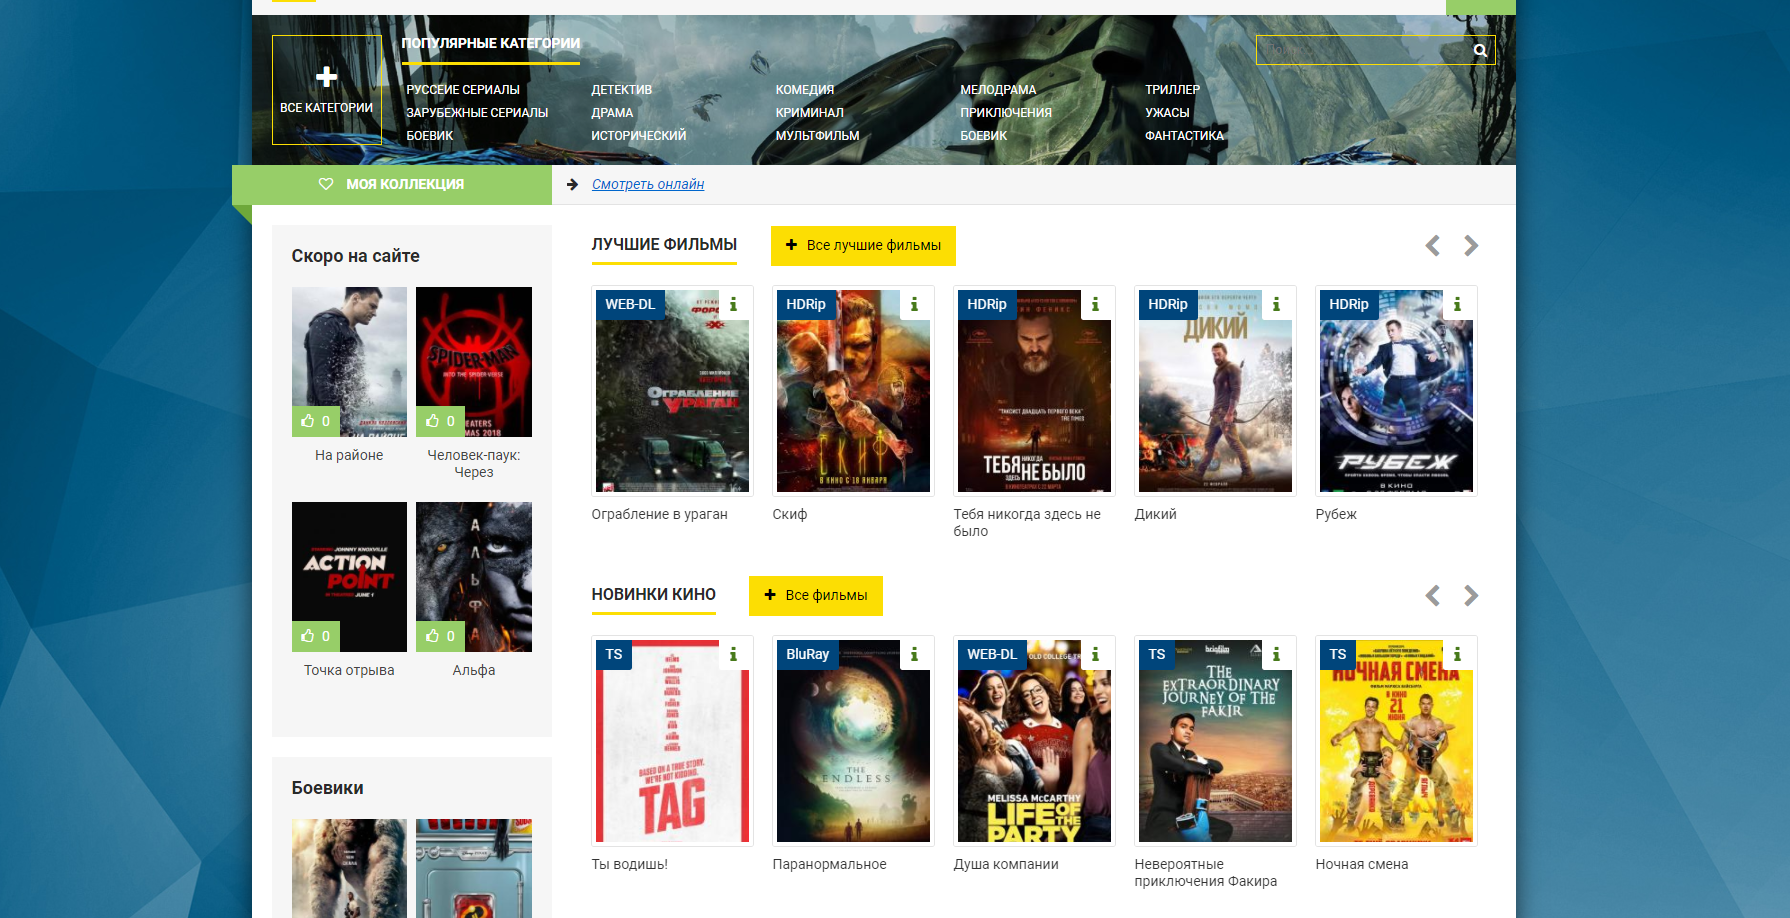This screenshot has width=1790, height=918.
Task: Open the Ночная смена poster
Action: coord(1396,741)
